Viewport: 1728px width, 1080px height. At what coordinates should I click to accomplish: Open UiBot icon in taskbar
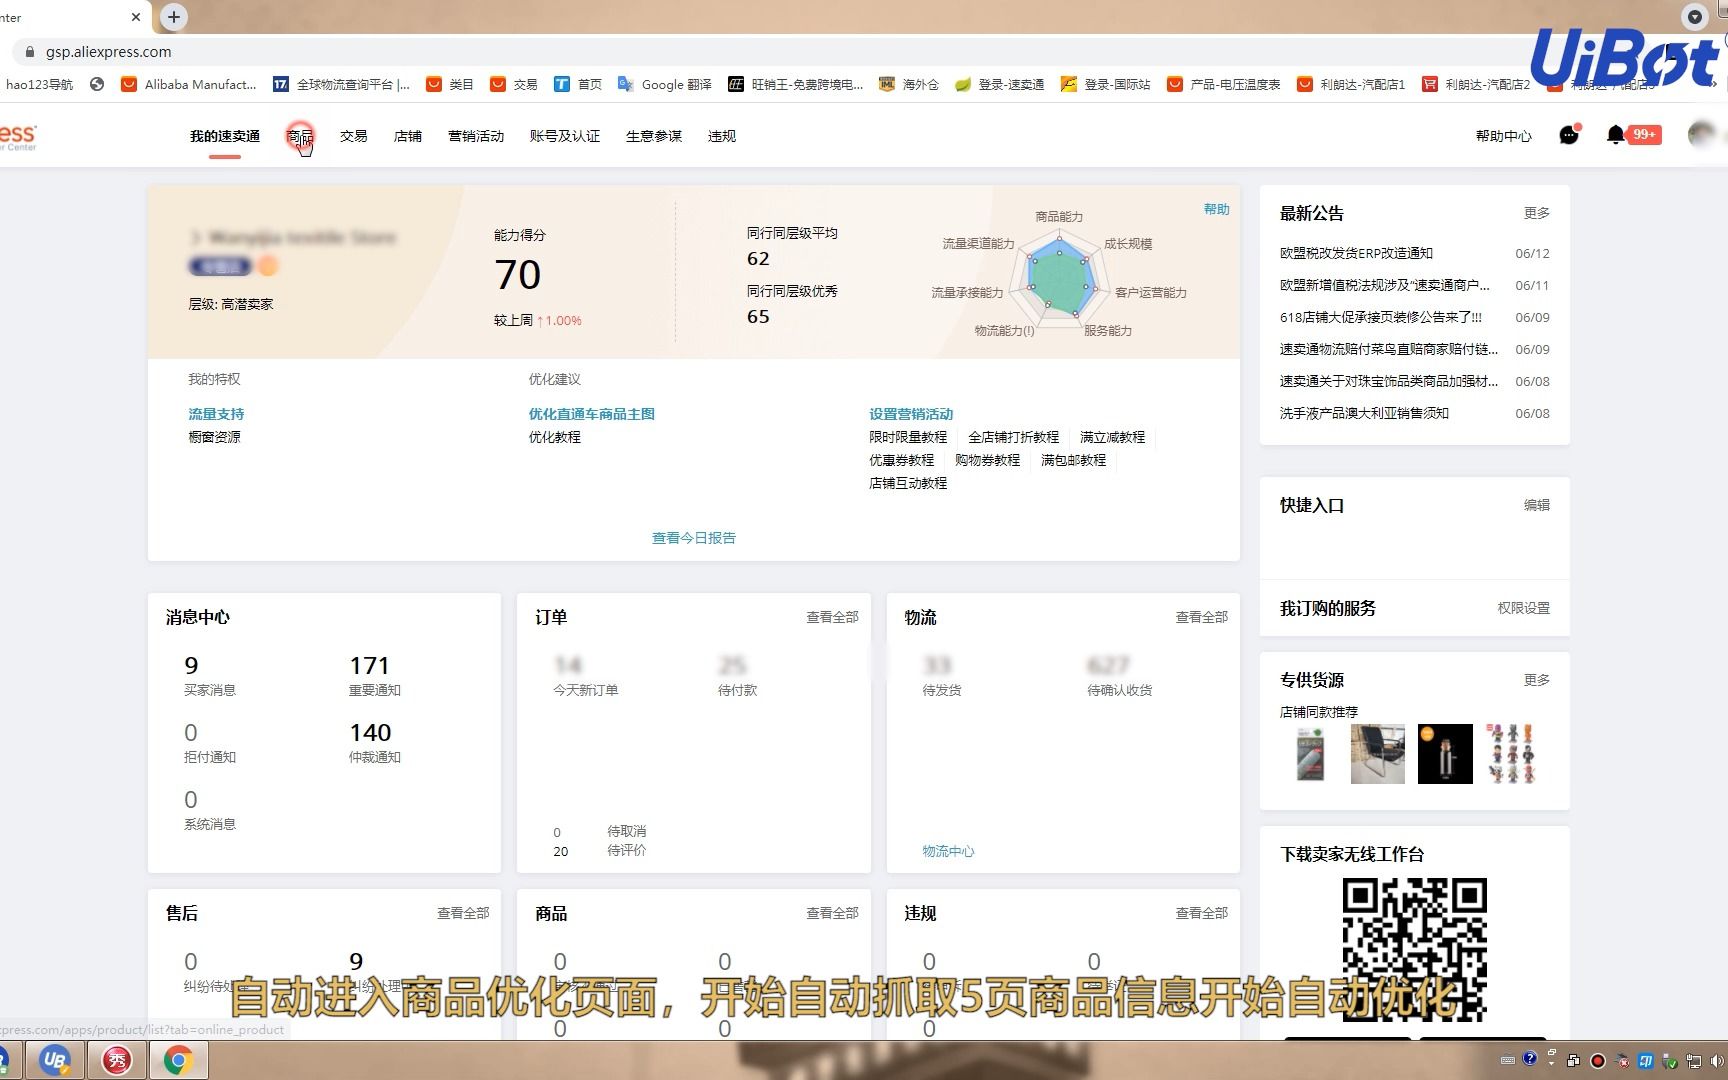click(55, 1060)
